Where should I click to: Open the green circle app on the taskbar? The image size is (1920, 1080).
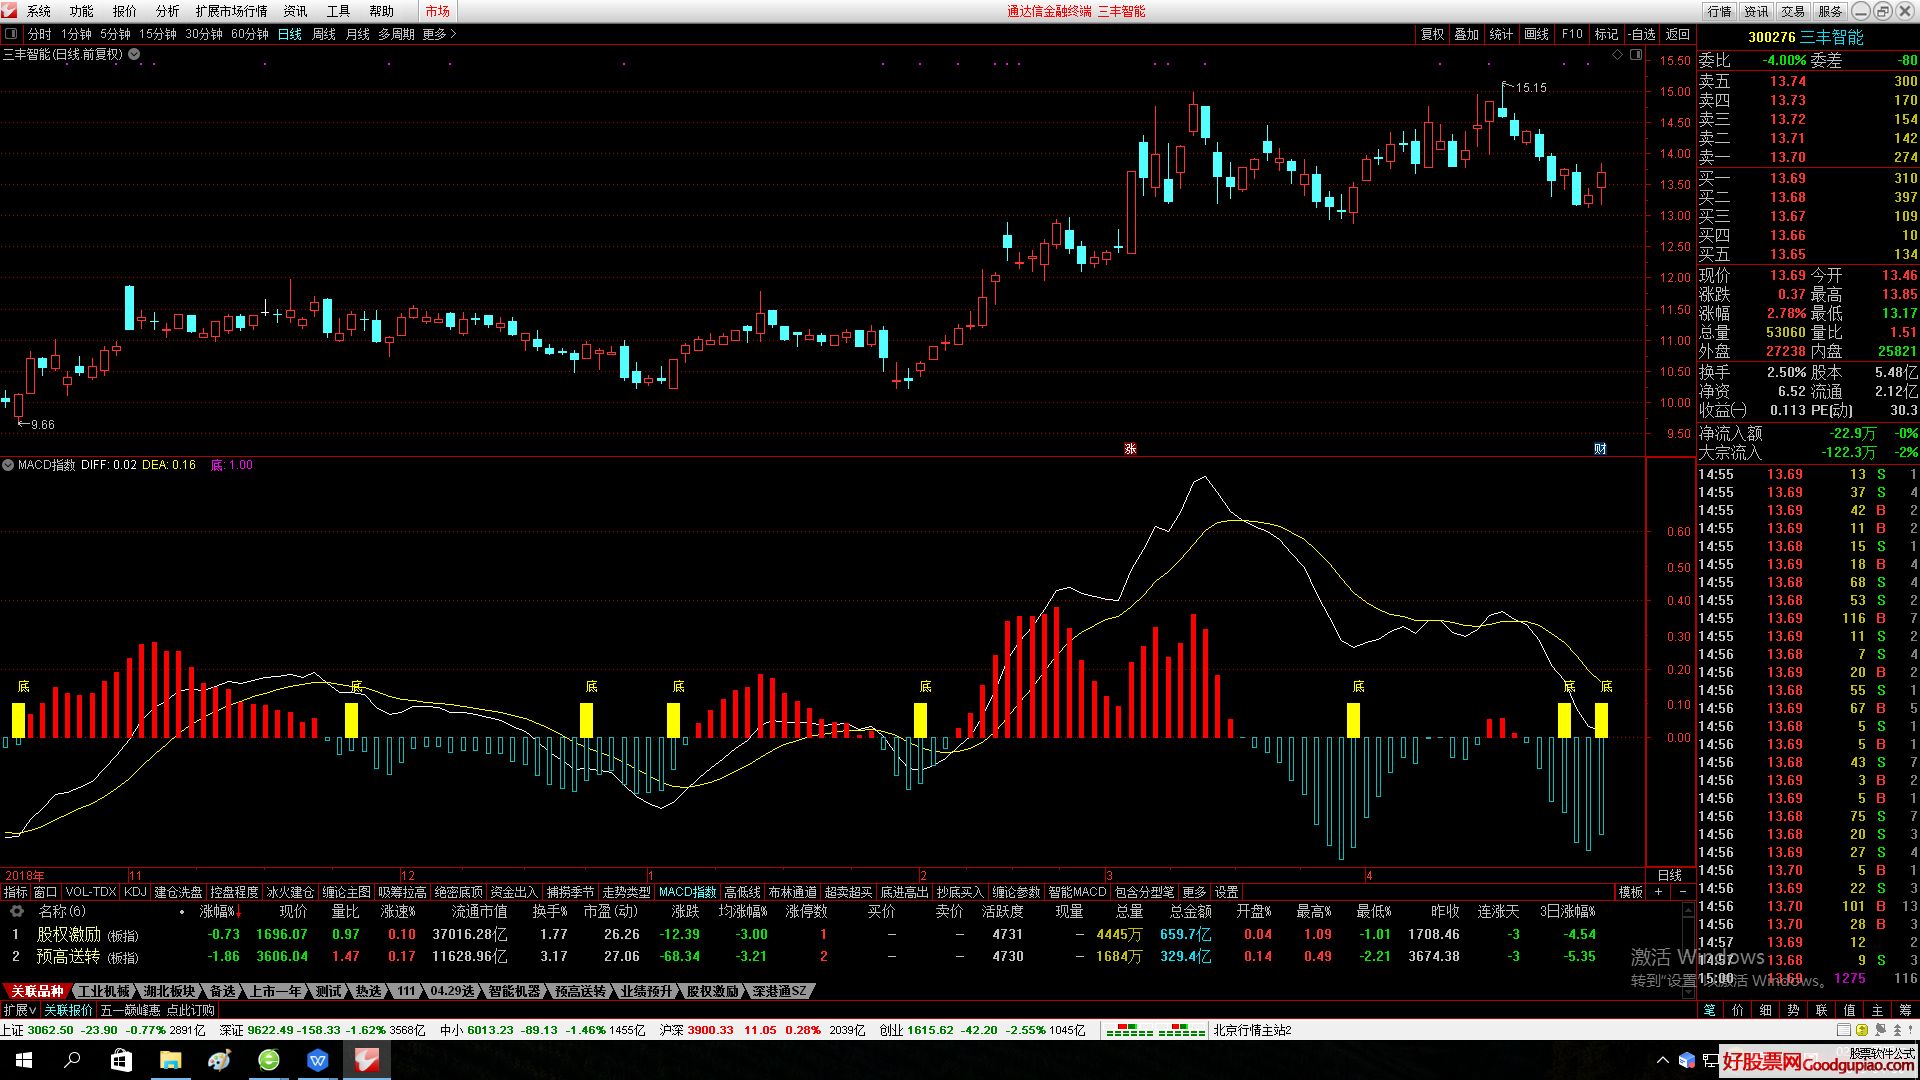(x=268, y=1060)
